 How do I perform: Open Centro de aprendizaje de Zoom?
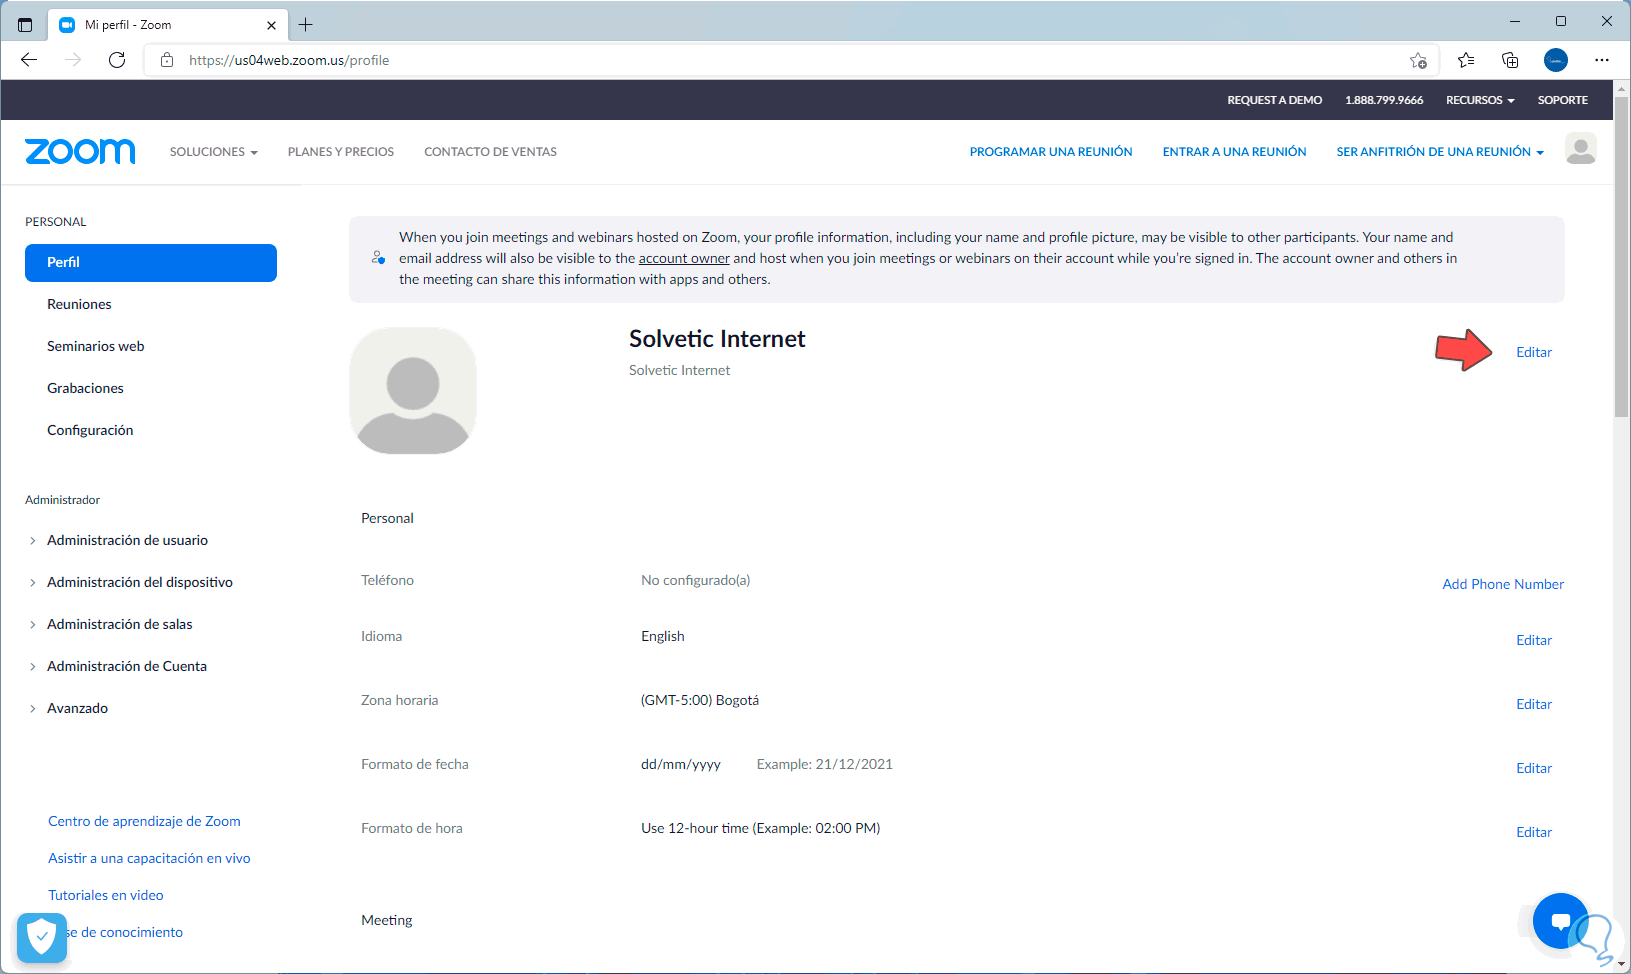click(x=144, y=821)
